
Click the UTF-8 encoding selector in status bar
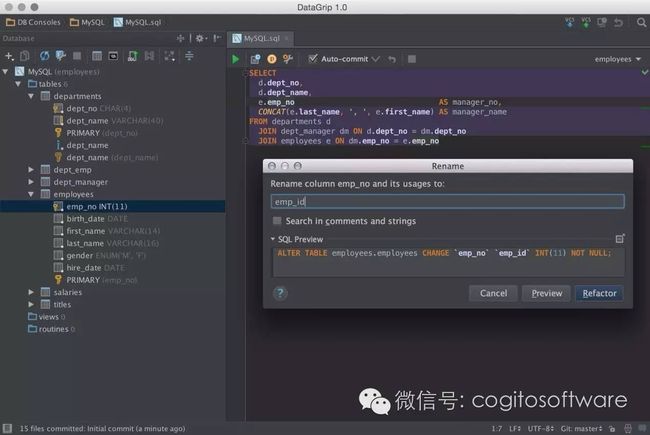pos(541,429)
